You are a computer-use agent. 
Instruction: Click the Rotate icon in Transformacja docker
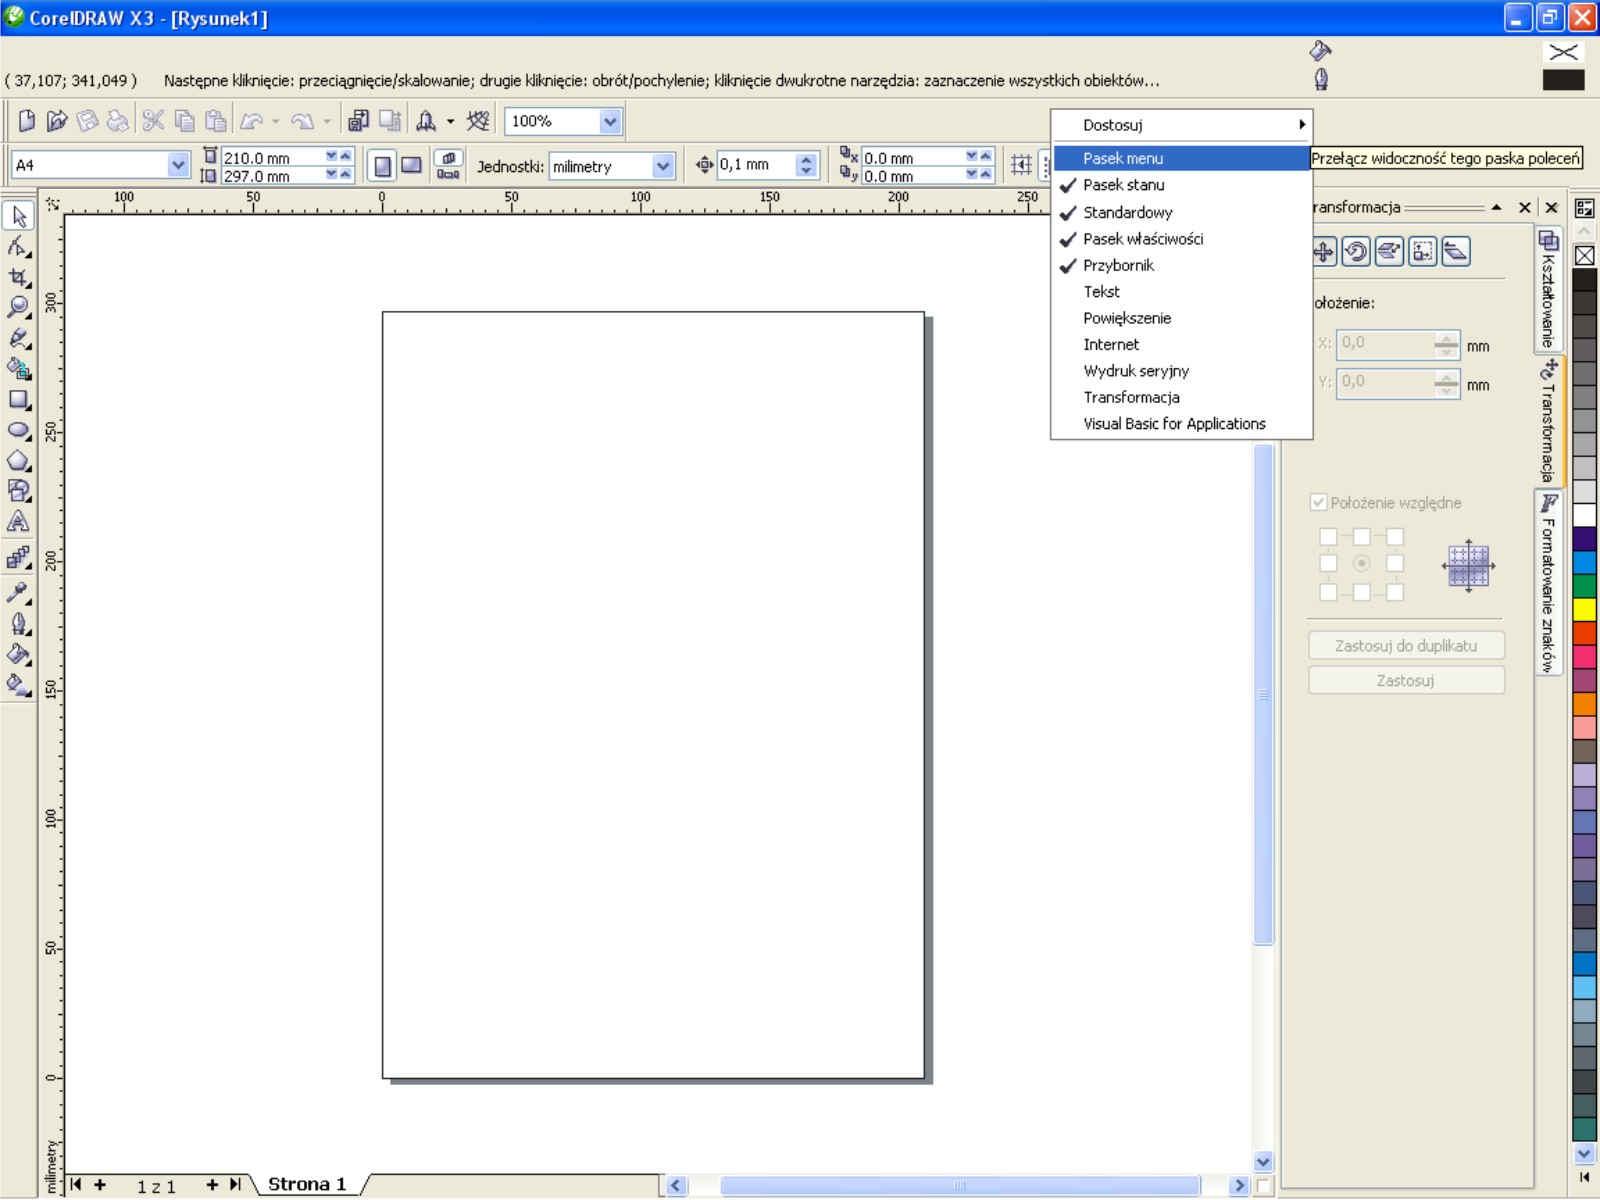(1356, 252)
